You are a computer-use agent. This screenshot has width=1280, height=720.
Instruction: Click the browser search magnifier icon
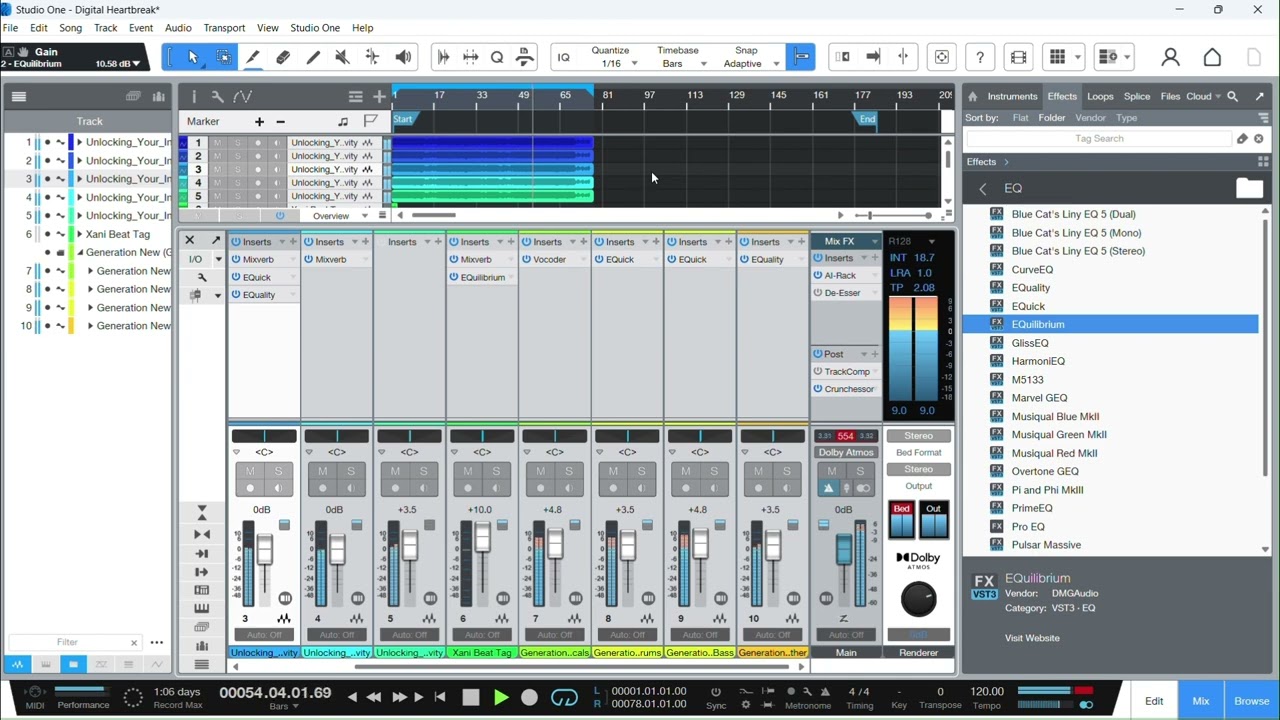(1233, 96)
